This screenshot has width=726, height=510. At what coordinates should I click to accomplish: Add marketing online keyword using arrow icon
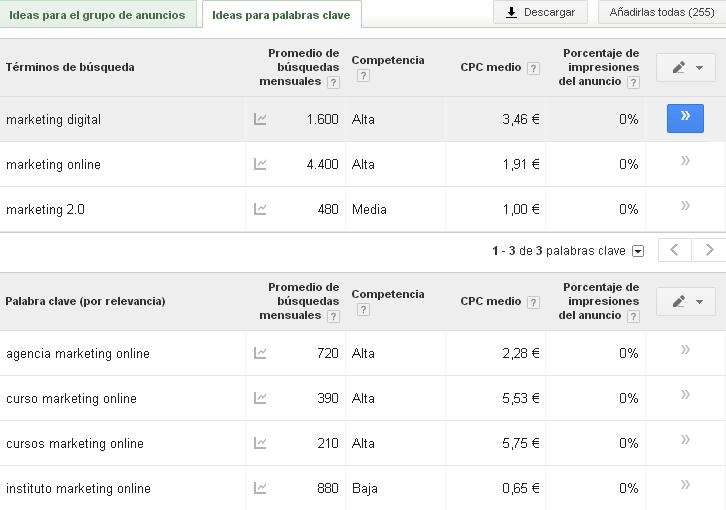click(x=685, y=161)
